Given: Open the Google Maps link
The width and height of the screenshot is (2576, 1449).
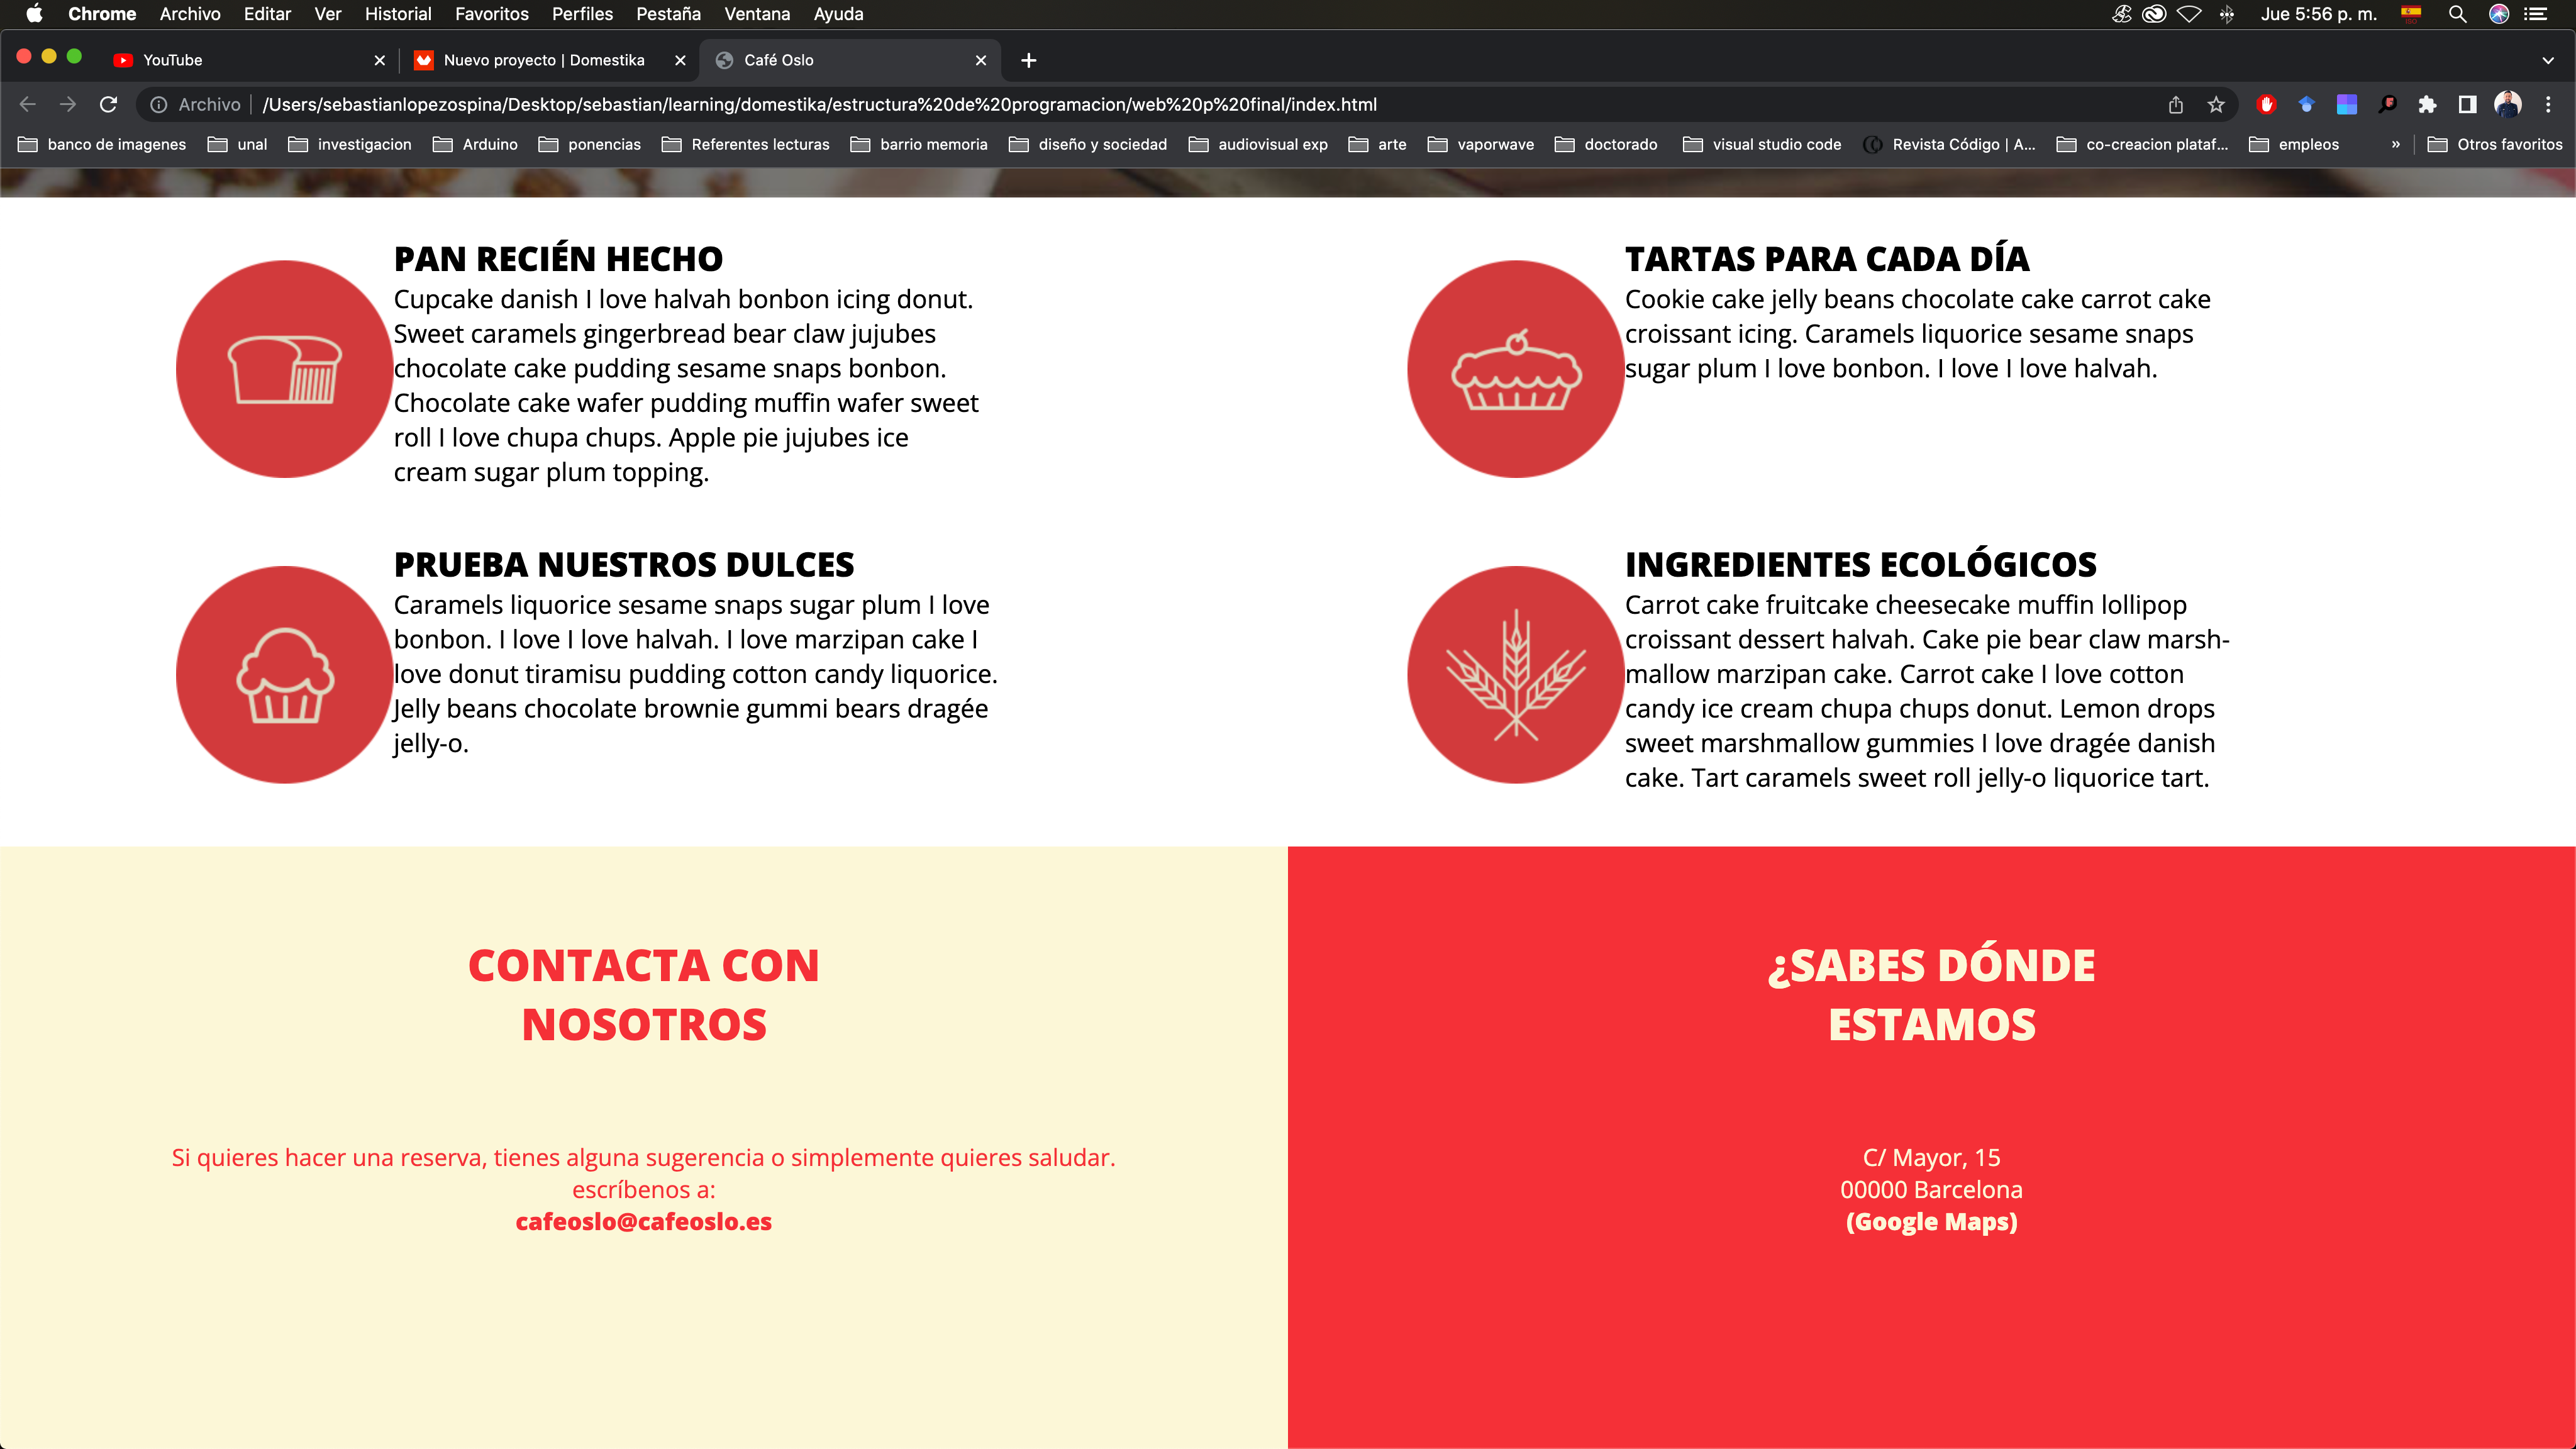Looking at the screenshot, I should (x=1931, y=1222).
